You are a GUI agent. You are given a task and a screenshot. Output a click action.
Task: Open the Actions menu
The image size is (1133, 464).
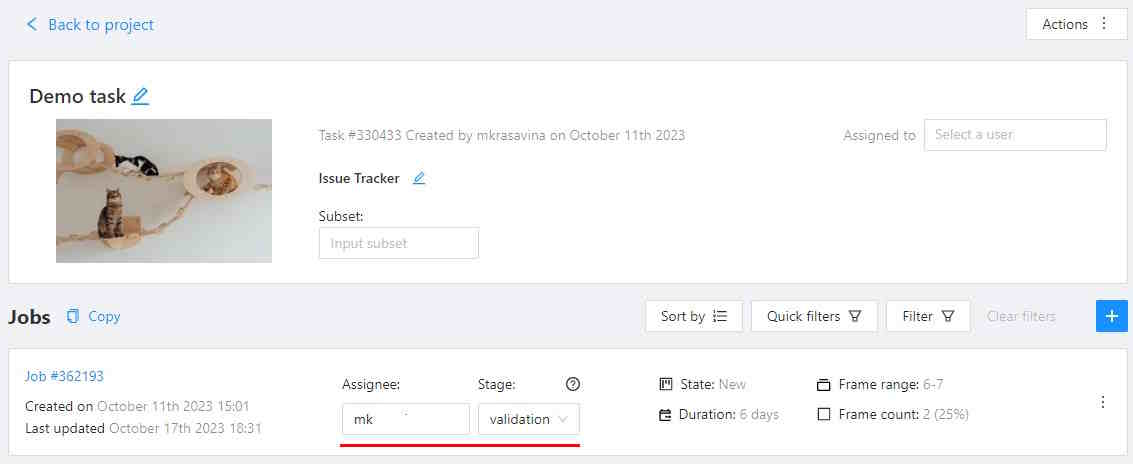pyautogui.click(x=1076, y=24)
